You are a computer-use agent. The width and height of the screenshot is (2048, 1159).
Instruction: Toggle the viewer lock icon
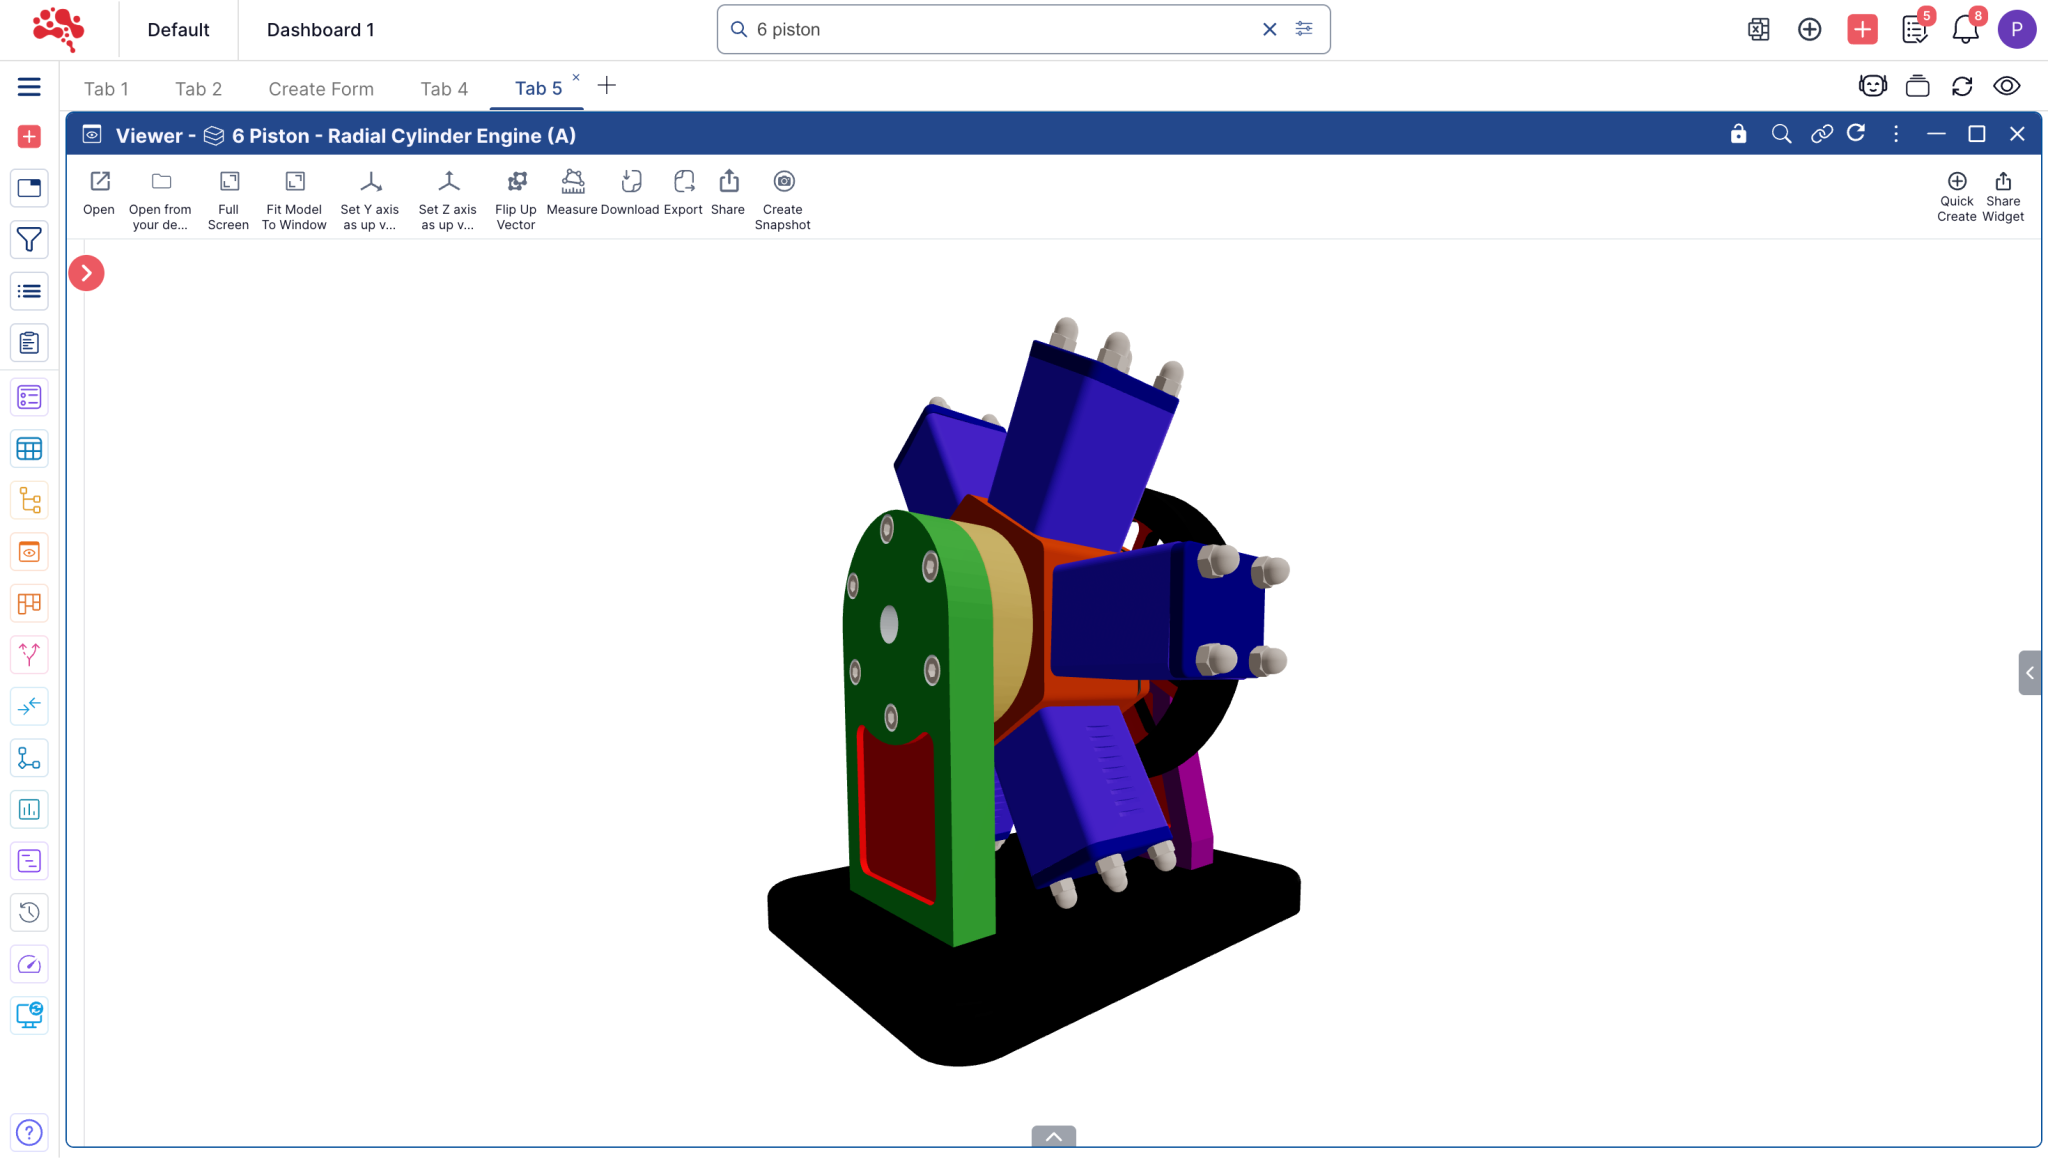click(1738, 134)
